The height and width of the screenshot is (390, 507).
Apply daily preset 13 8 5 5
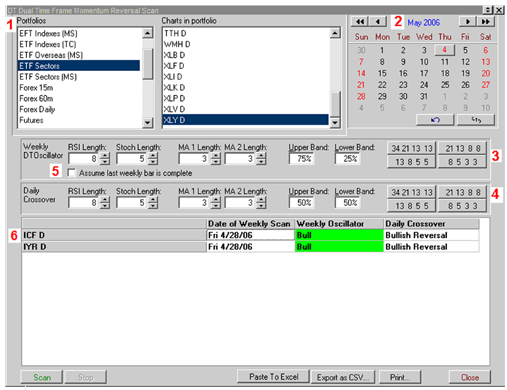411,206
